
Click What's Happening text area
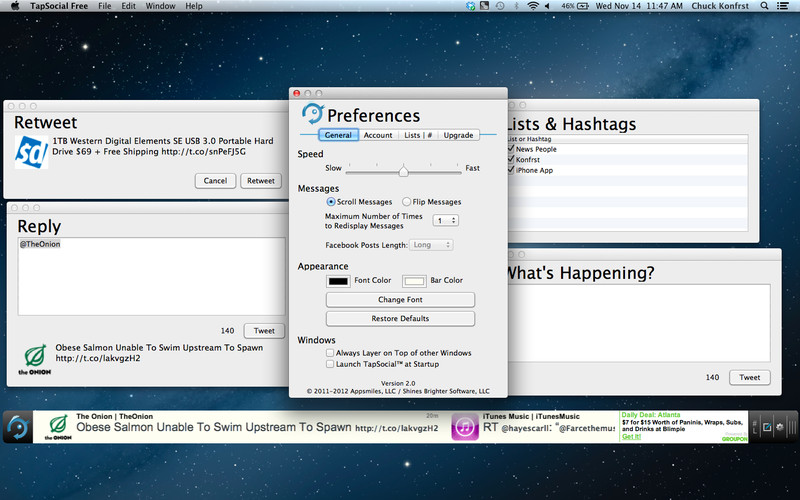tap(639, 323)
